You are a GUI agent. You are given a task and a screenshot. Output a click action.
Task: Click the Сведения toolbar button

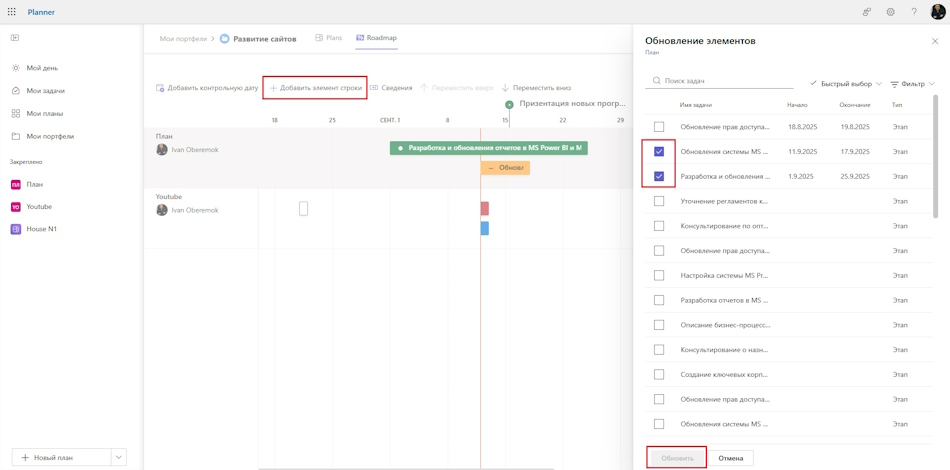pos(391,88)
